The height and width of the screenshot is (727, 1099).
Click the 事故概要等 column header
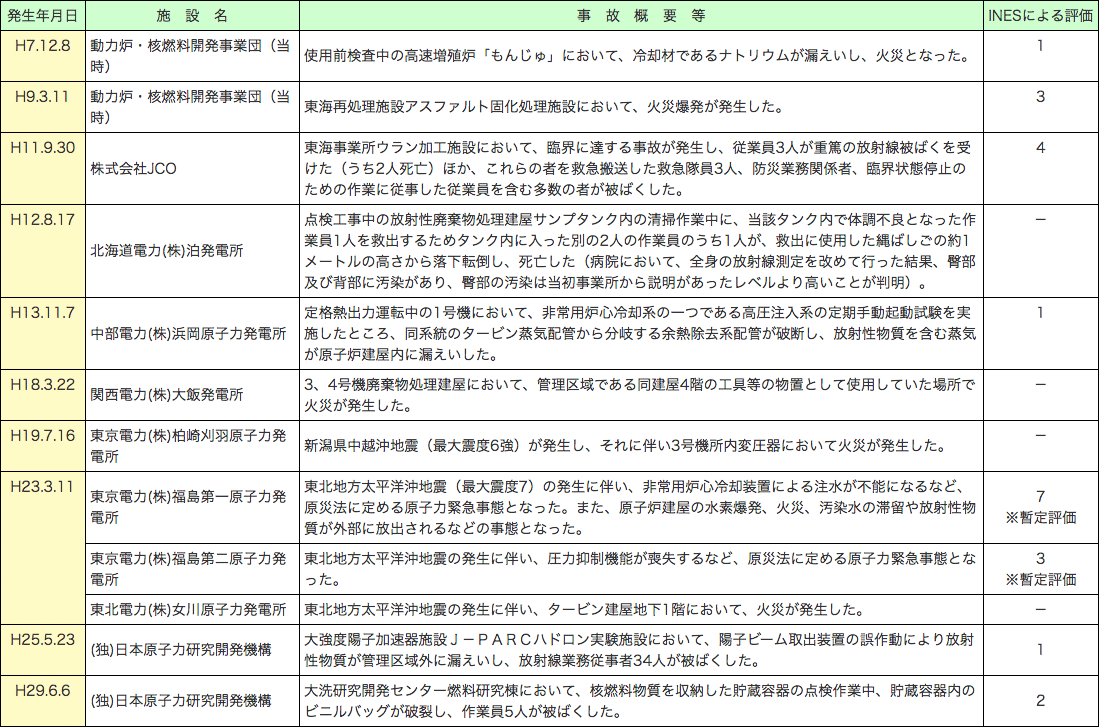coord(641,15)
